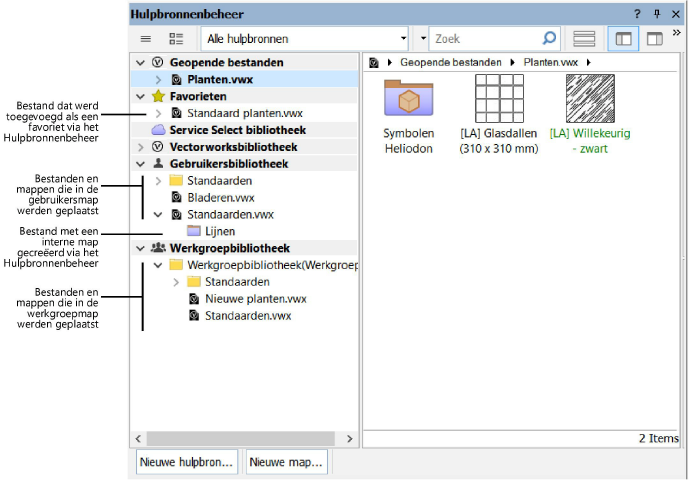Select the [LA] Glasdallen tile thumbnail
The width and height of the screenshot is (690, 481).
(499, 99)
